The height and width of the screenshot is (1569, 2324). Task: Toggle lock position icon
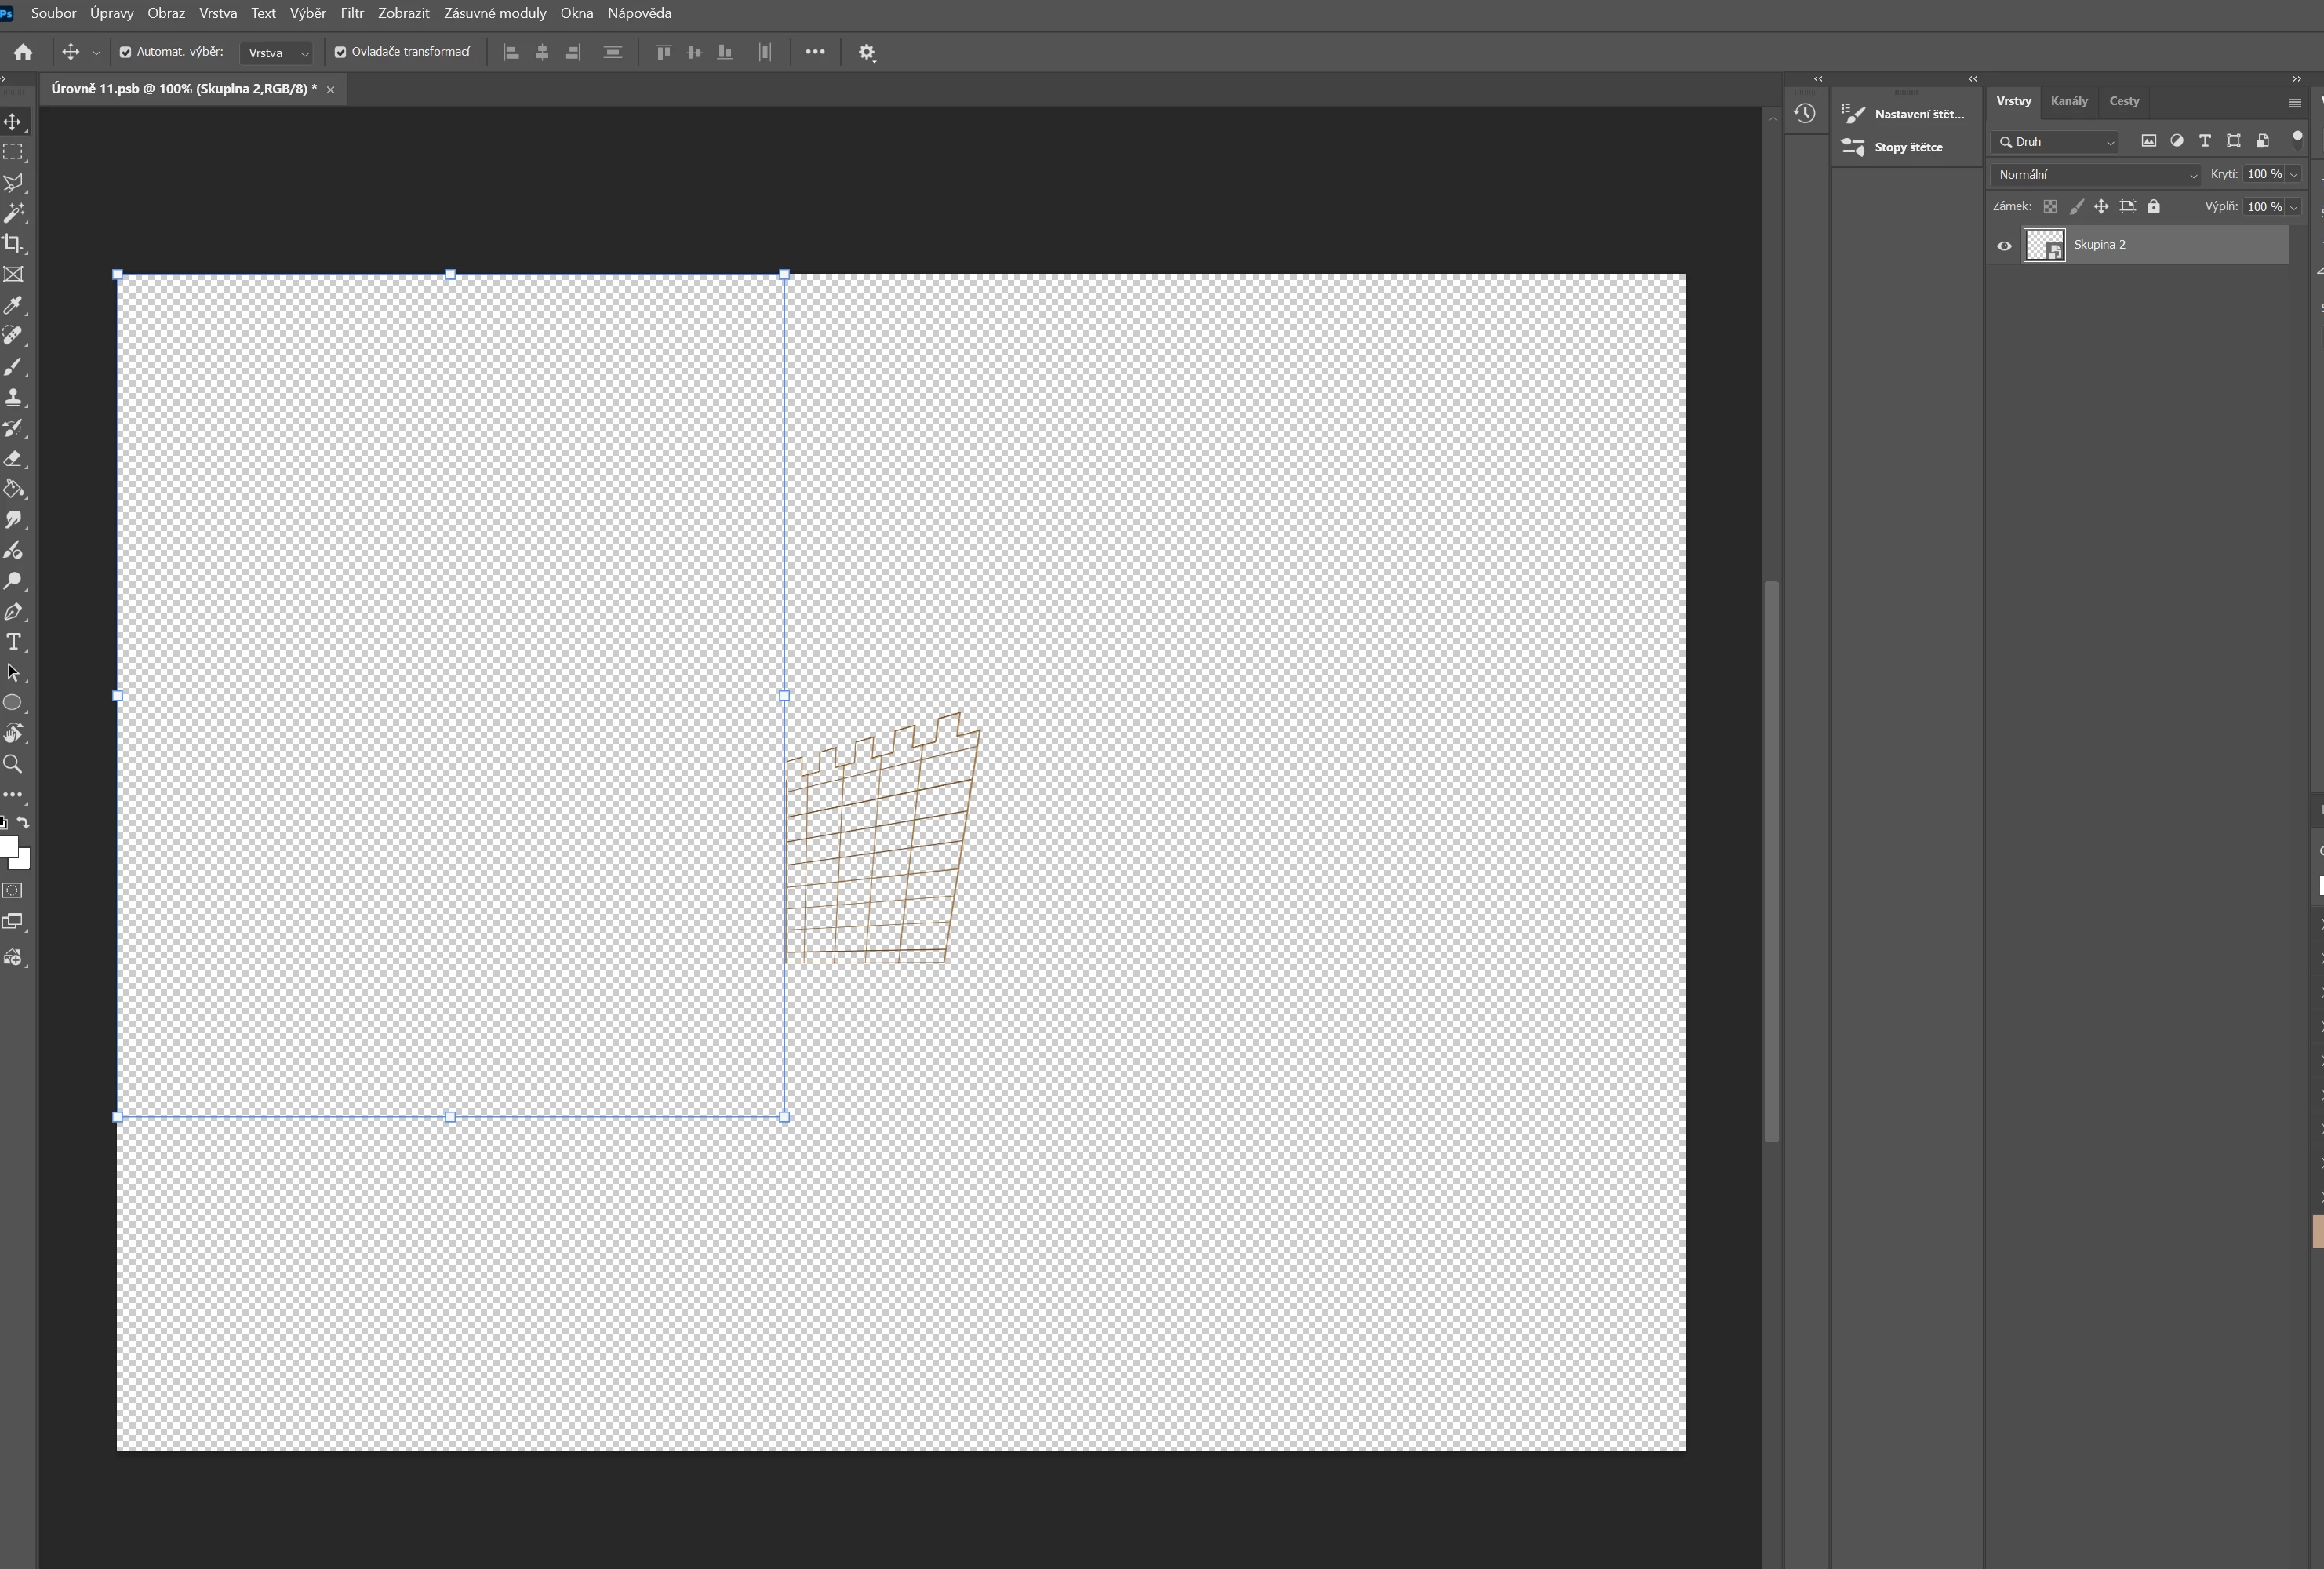2101,207
